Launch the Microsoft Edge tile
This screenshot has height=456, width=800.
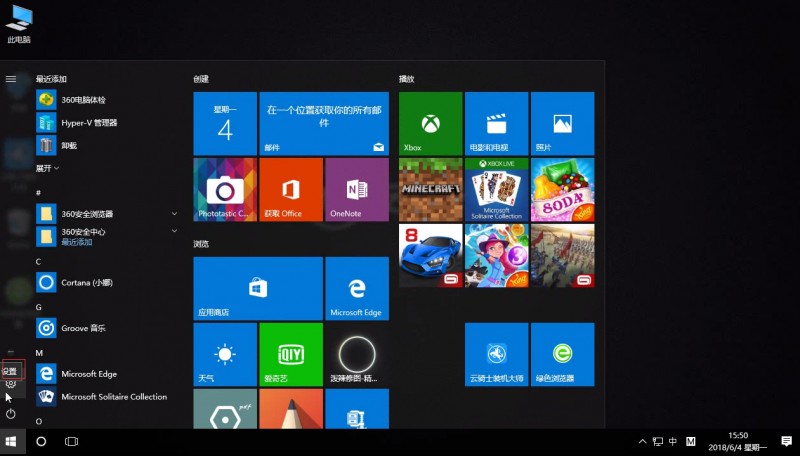(357, 288)
